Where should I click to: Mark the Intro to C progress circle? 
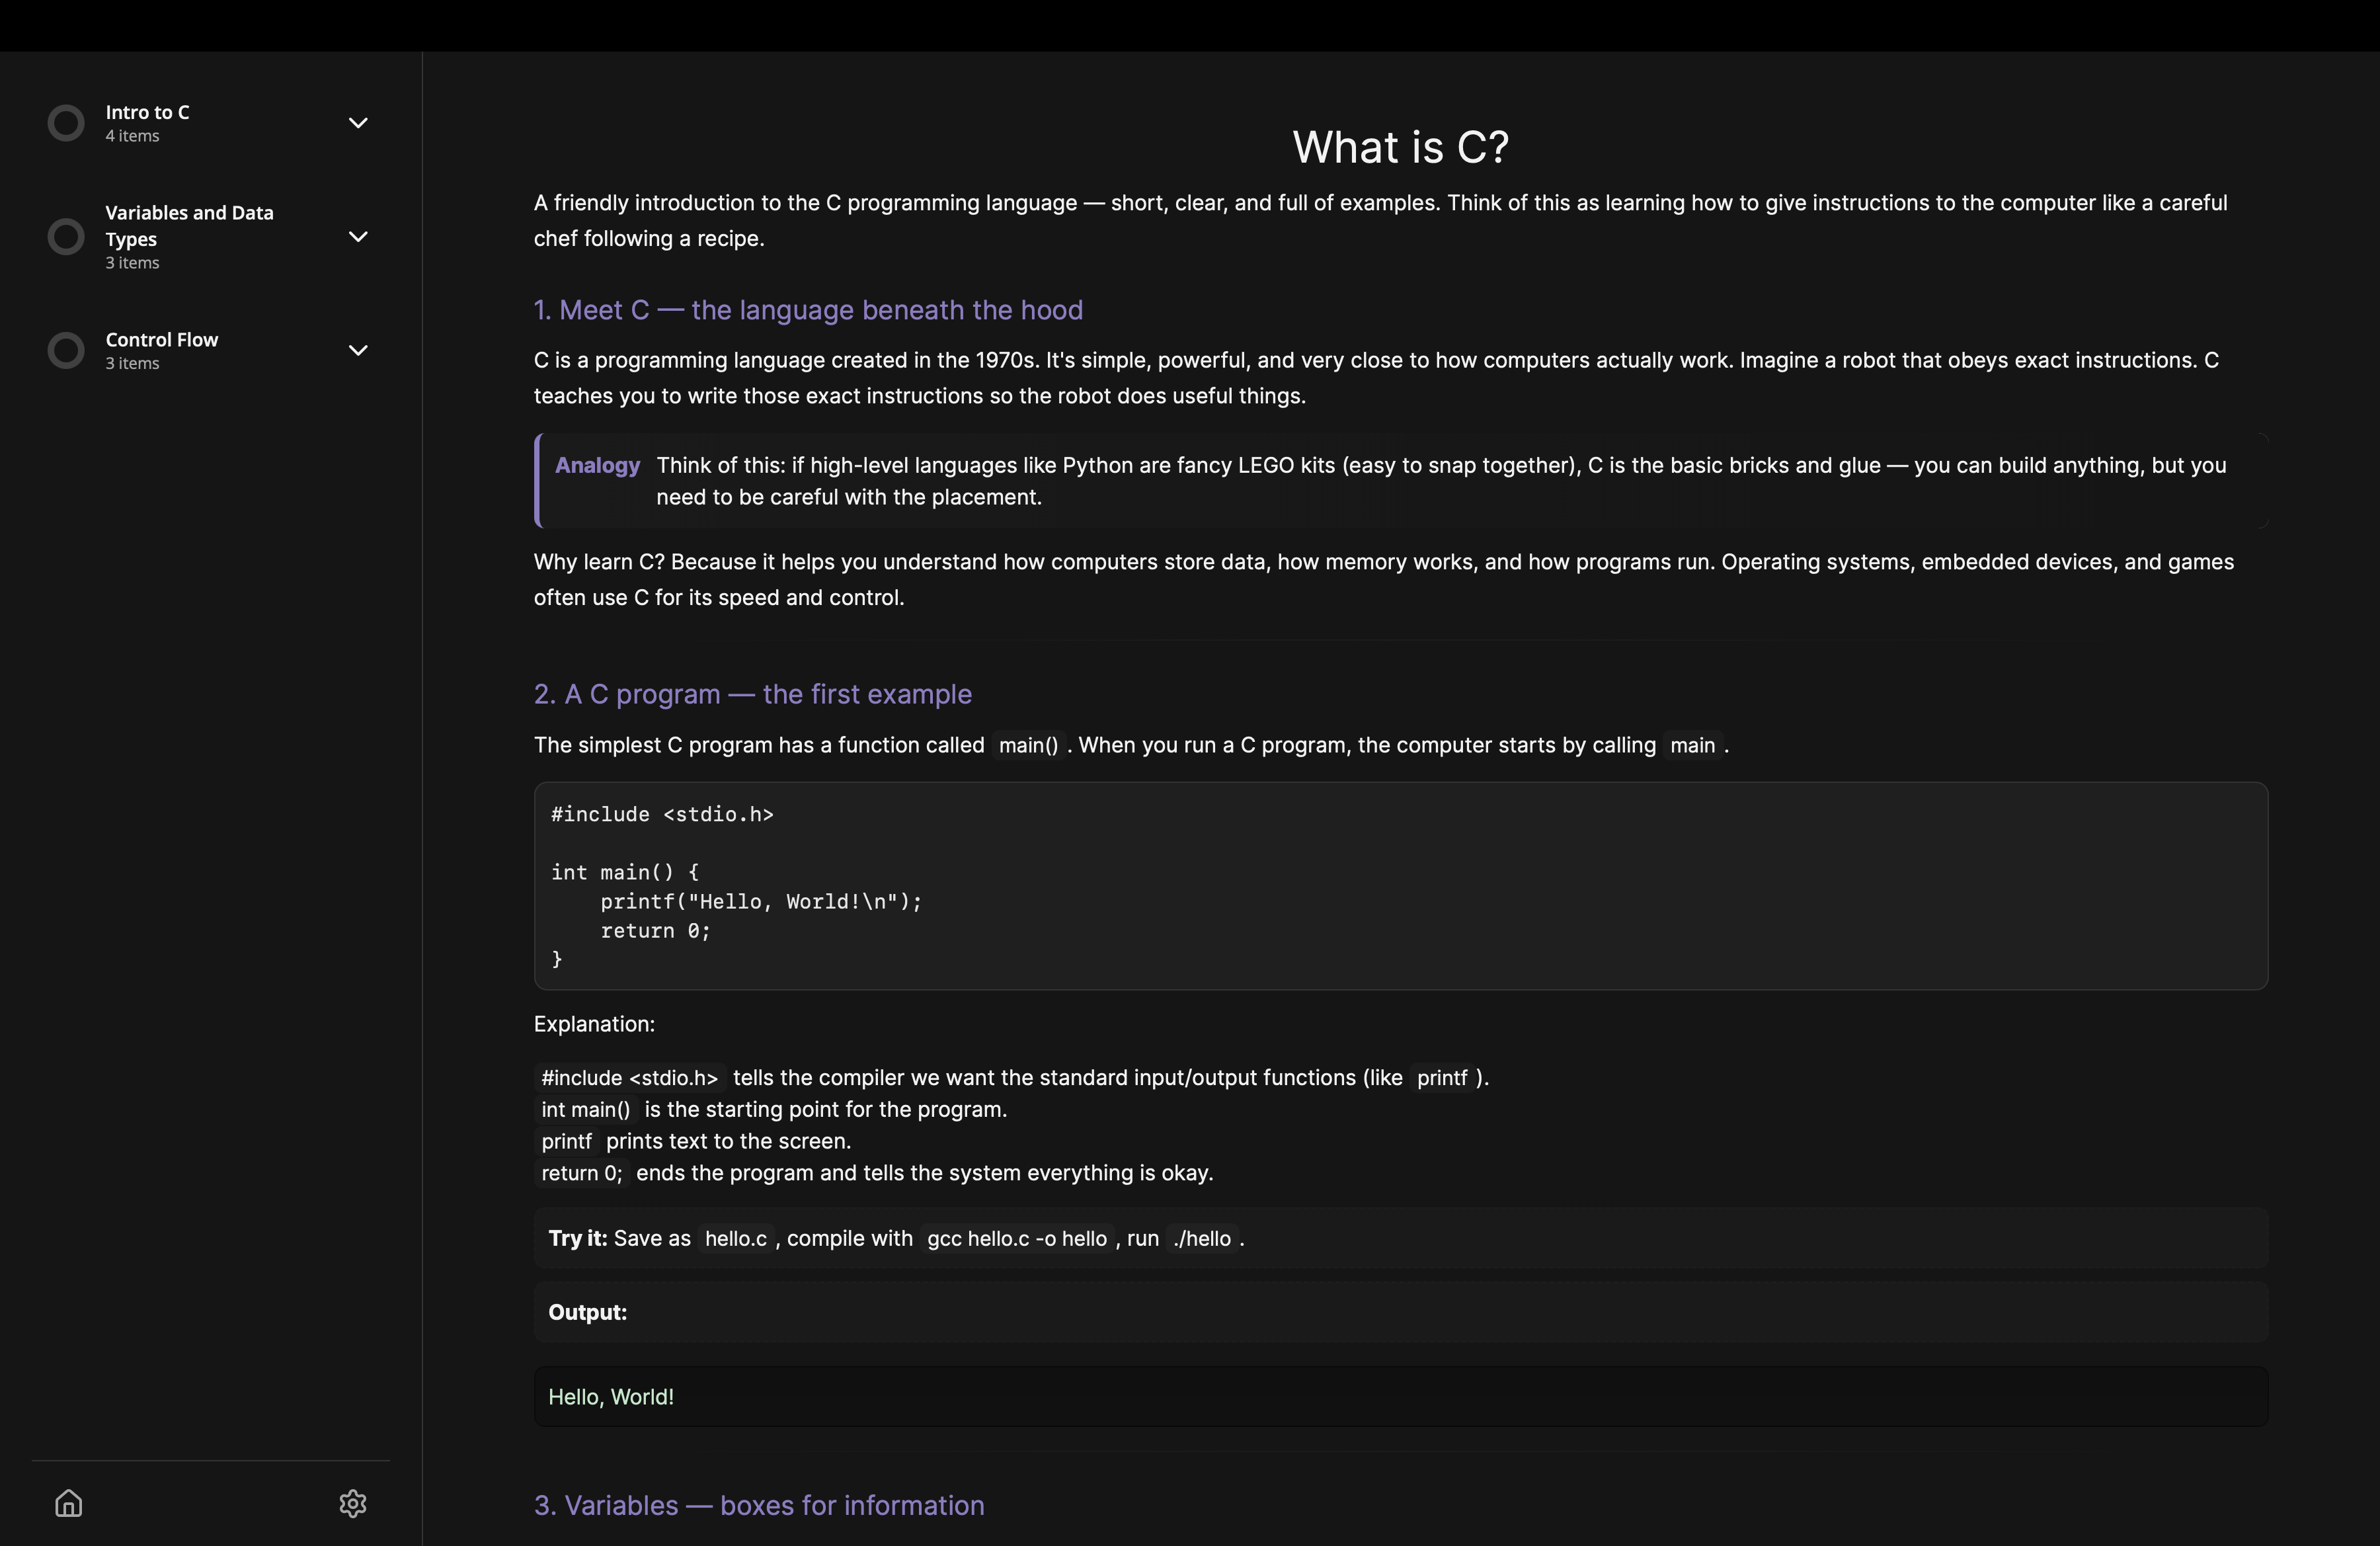pyautogui.click(x=66, y=123)
